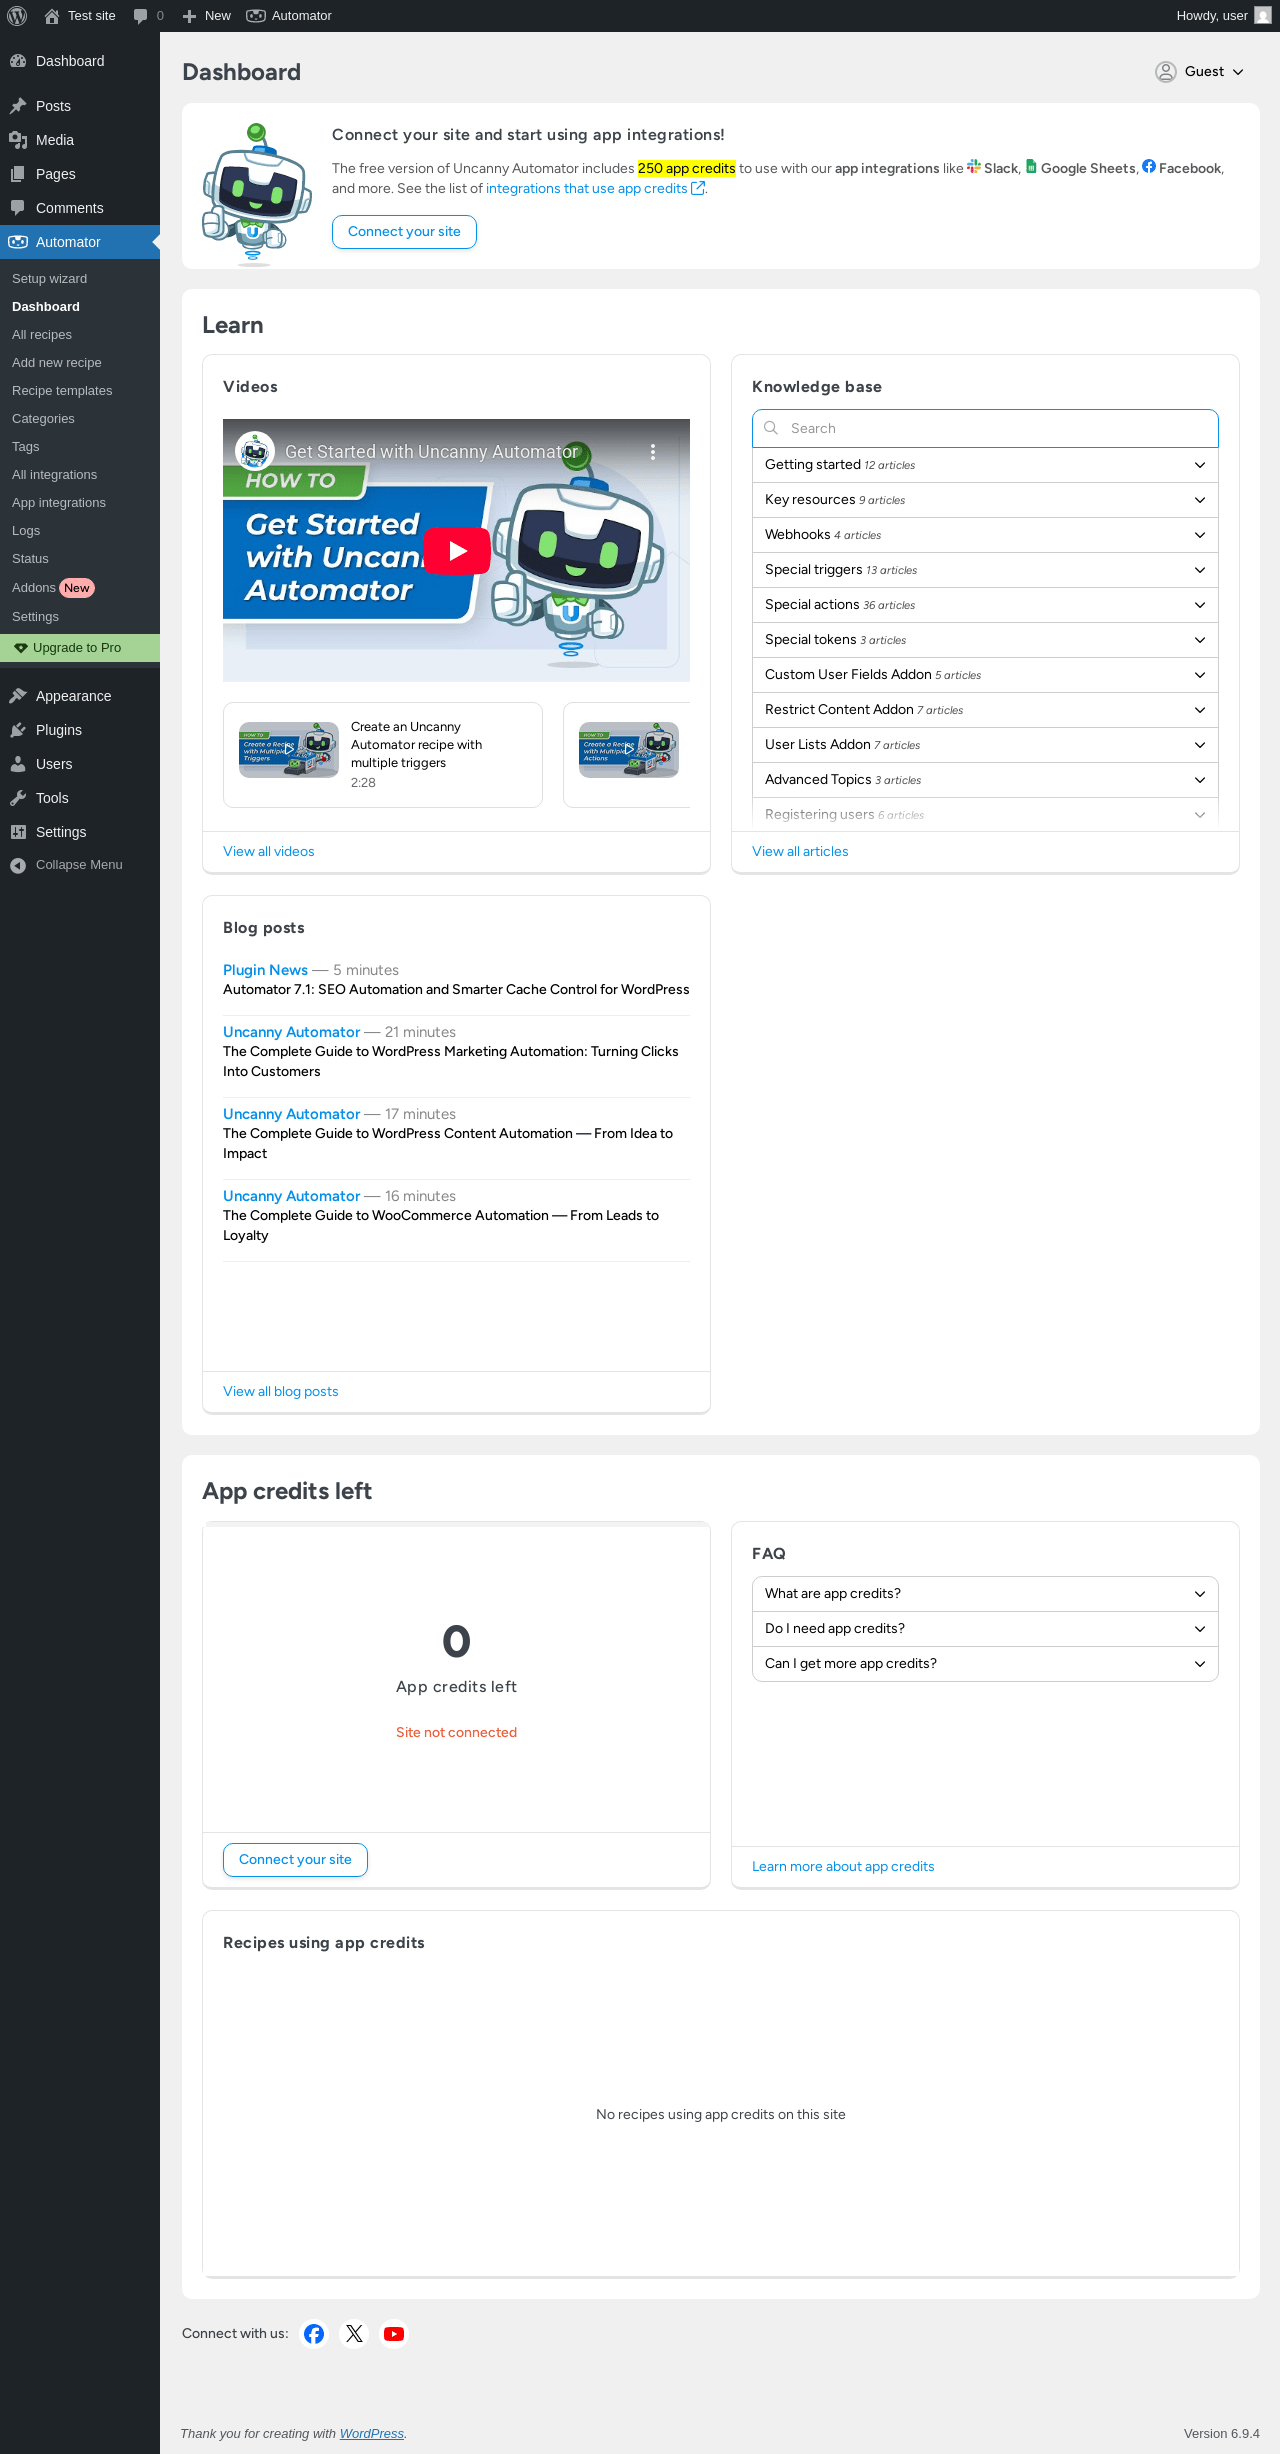Open All recipes submenu item

click(x=80, y=335)
